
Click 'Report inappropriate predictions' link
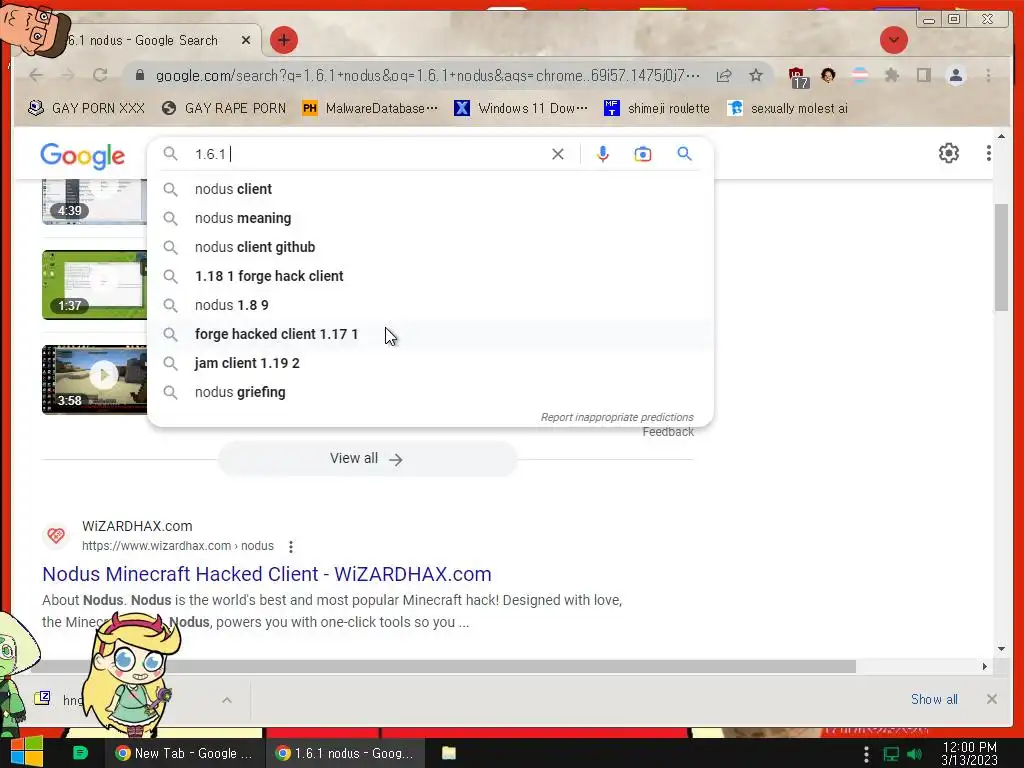616,417
